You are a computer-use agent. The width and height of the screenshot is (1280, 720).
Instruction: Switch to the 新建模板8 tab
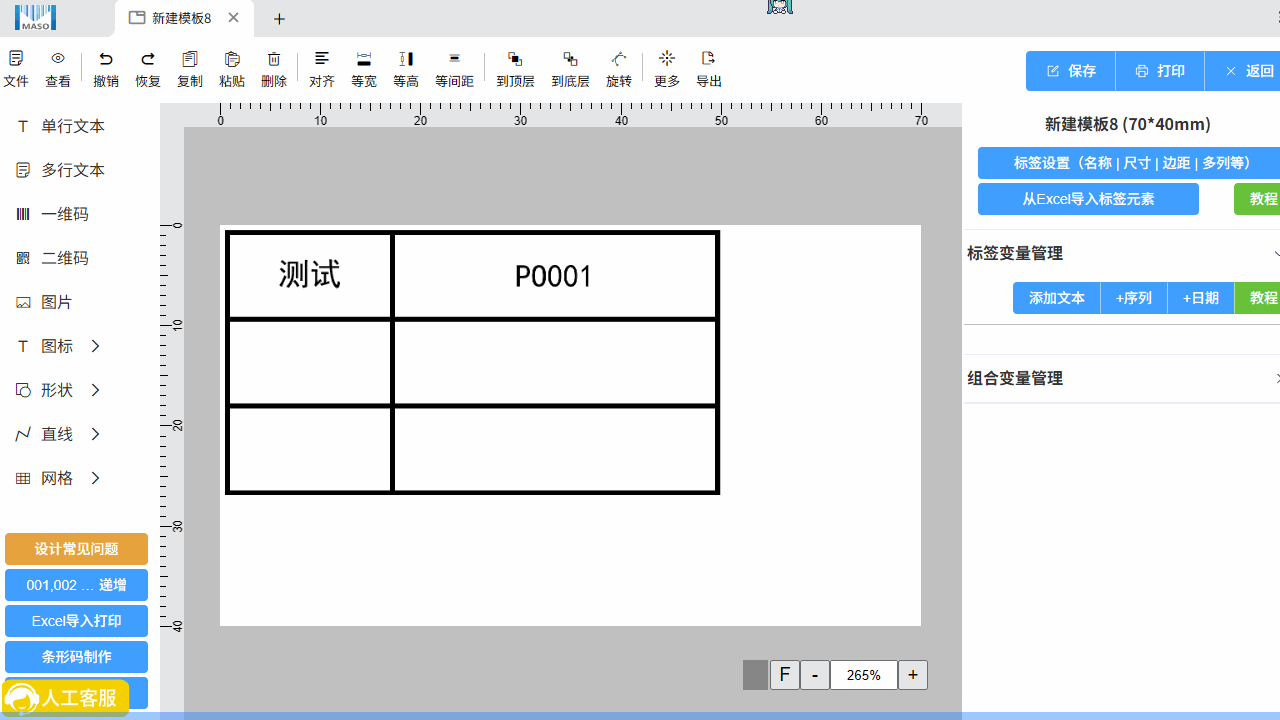pyautogui.click(x=183, y=17)
